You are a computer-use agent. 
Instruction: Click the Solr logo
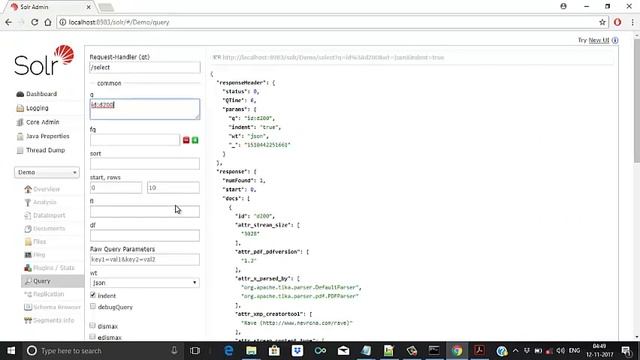point(44,60)
